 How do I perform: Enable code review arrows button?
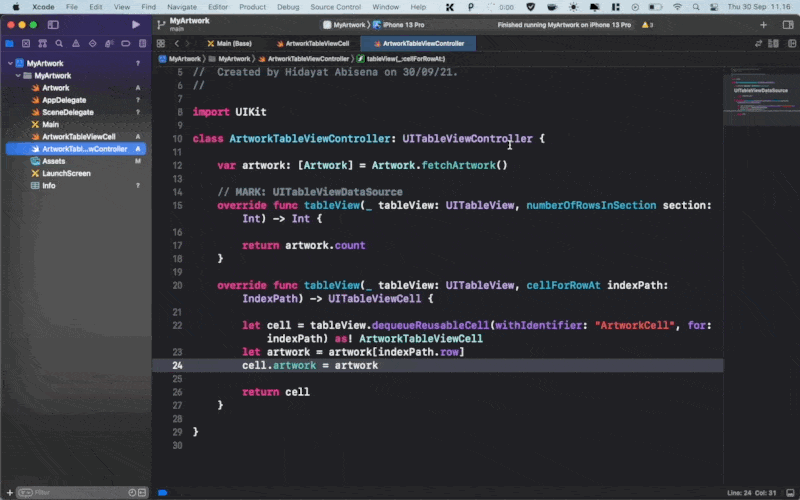[758, 43]
